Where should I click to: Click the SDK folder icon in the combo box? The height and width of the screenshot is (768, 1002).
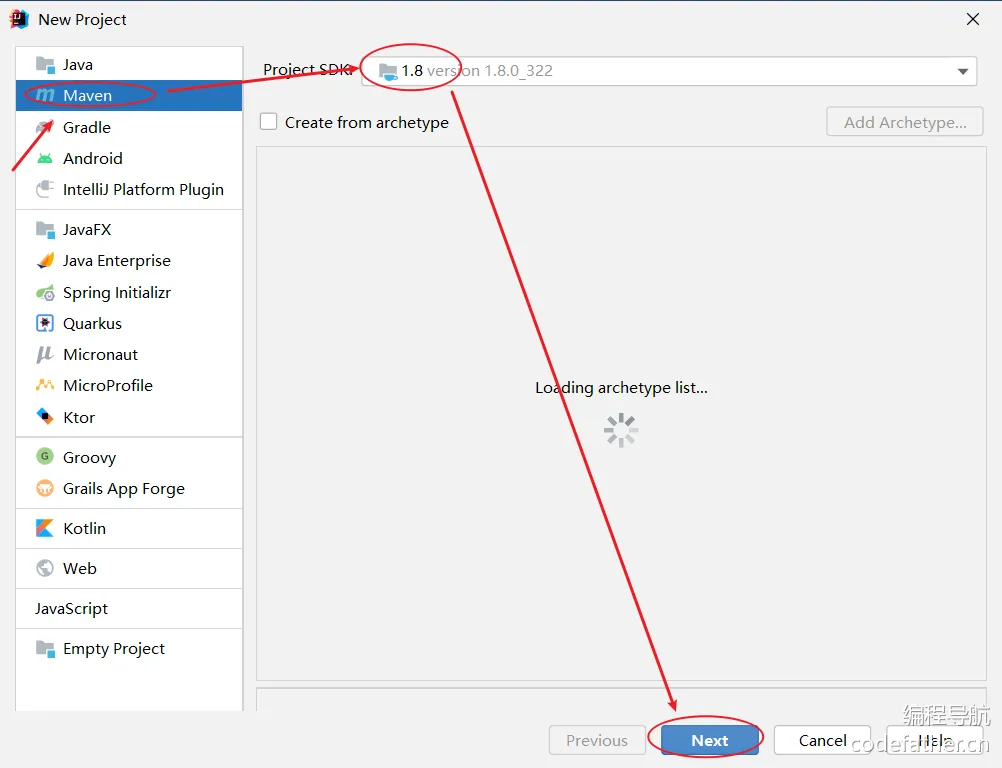click(x=388, y=71)
